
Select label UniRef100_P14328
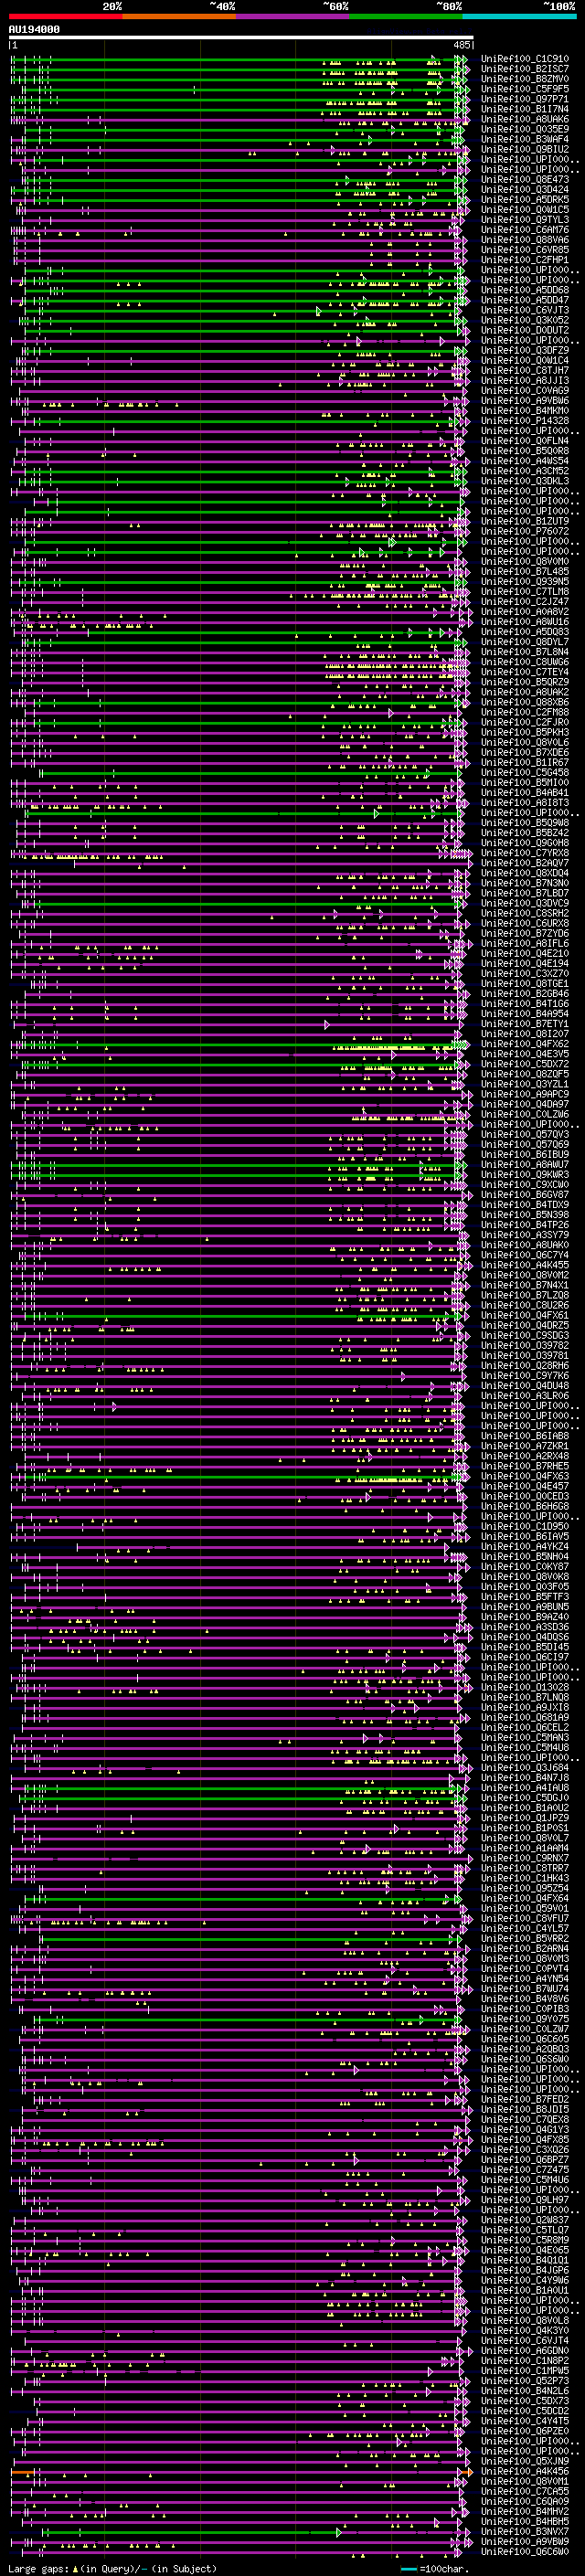(525, 421)
